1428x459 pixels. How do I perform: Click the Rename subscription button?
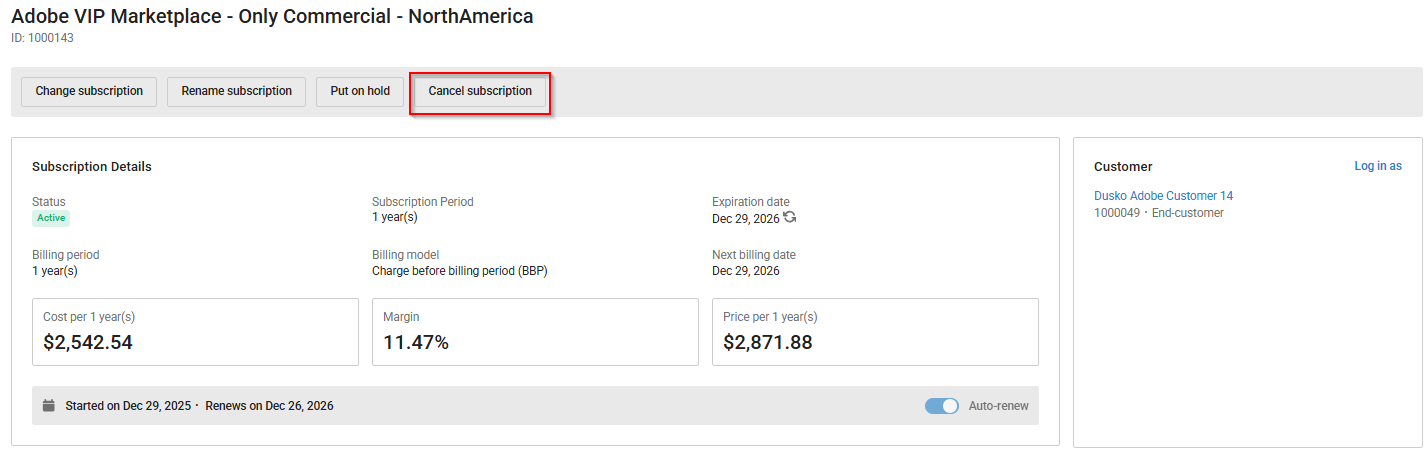[236, 91]
